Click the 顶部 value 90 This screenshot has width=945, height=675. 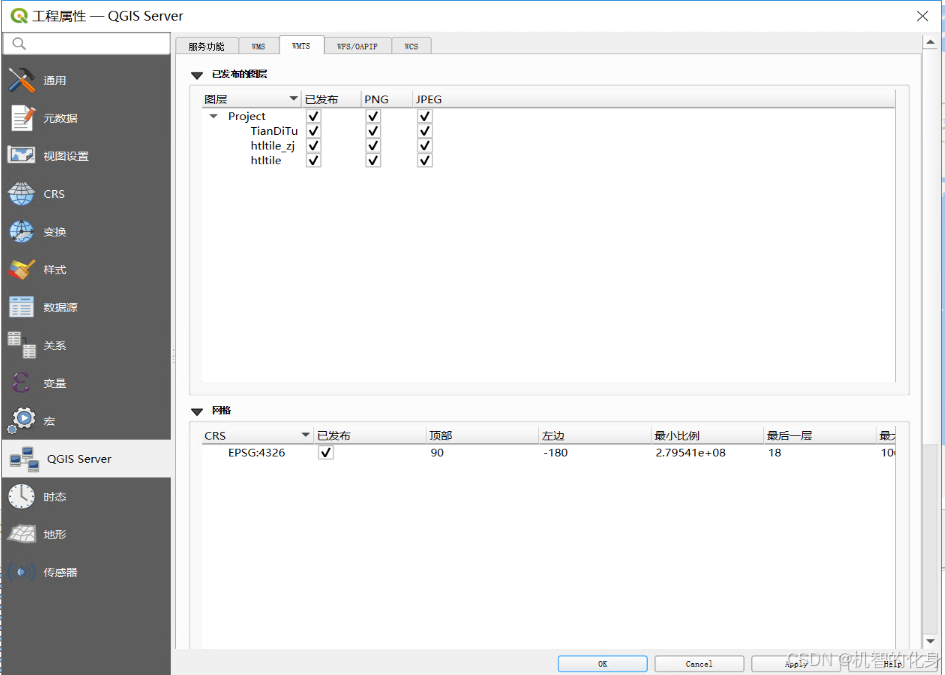(x=437, y=453)
